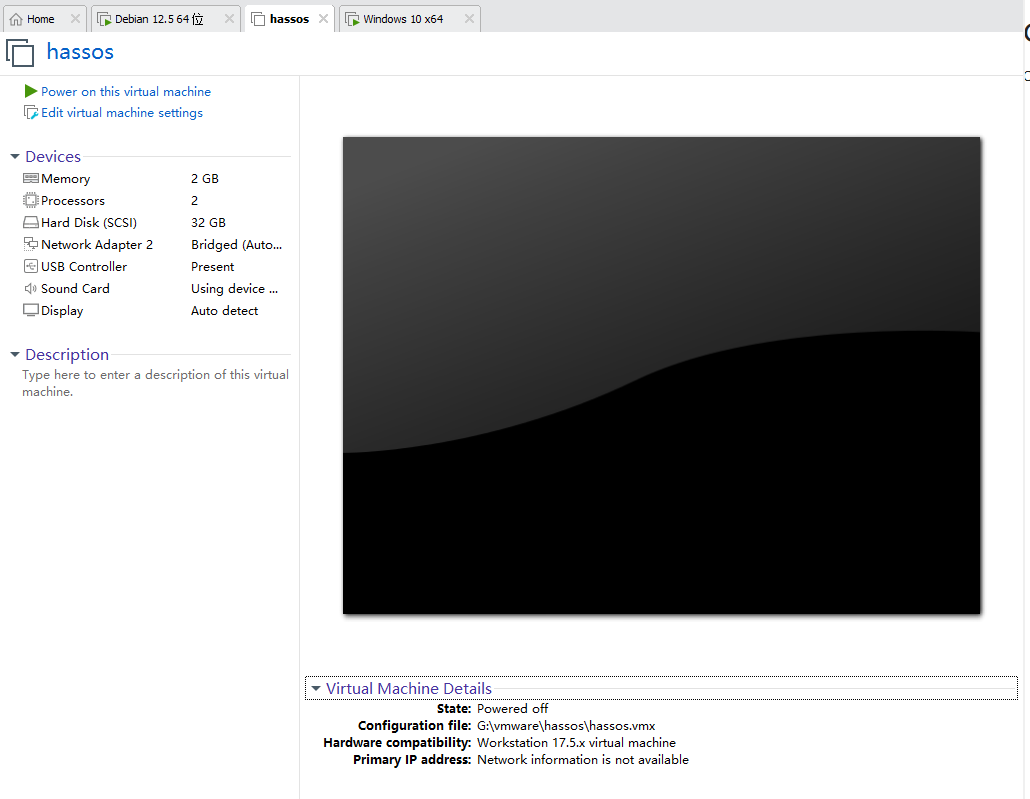Open the Hard Disk (SCSI) device icon
This screenshot has width=1030, height=799.
pos(29,222)
